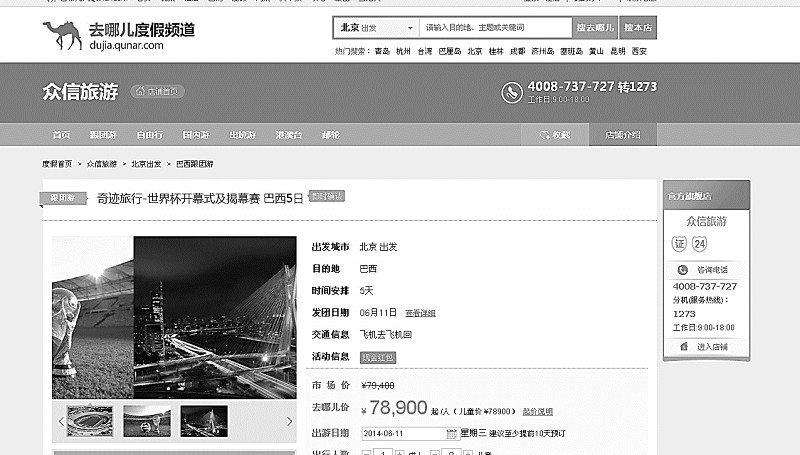Click the 收藏 favorite heart button
This screenshot has height=455, width=800.
point(555,135)
